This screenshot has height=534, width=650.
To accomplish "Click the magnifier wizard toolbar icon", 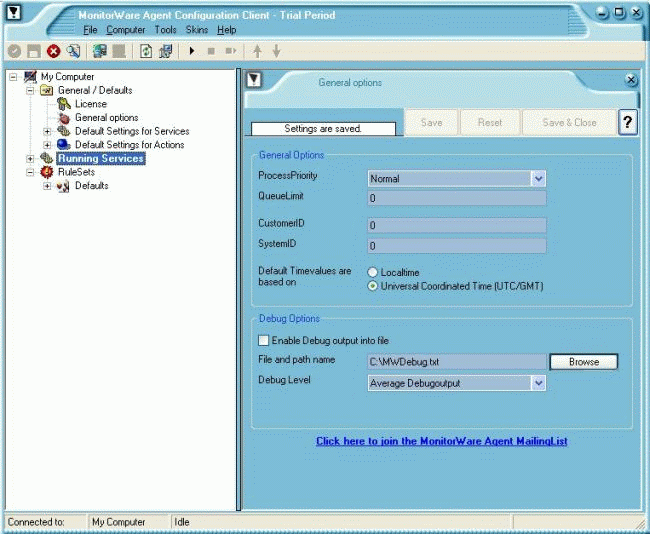I will pyautogui.click(x=73, y=51).
